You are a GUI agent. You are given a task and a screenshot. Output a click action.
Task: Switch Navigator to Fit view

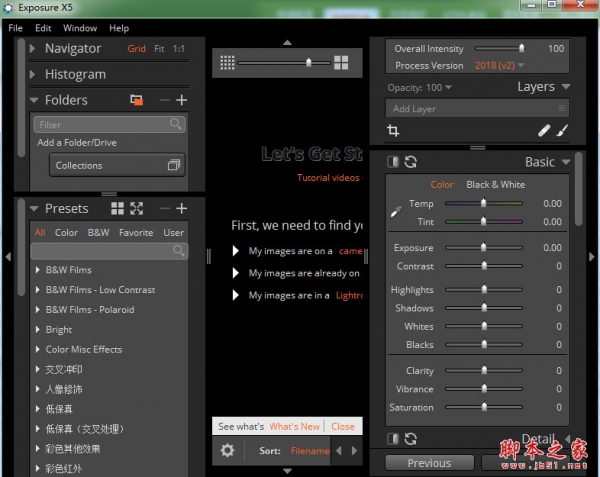click(x=159, y=49)
